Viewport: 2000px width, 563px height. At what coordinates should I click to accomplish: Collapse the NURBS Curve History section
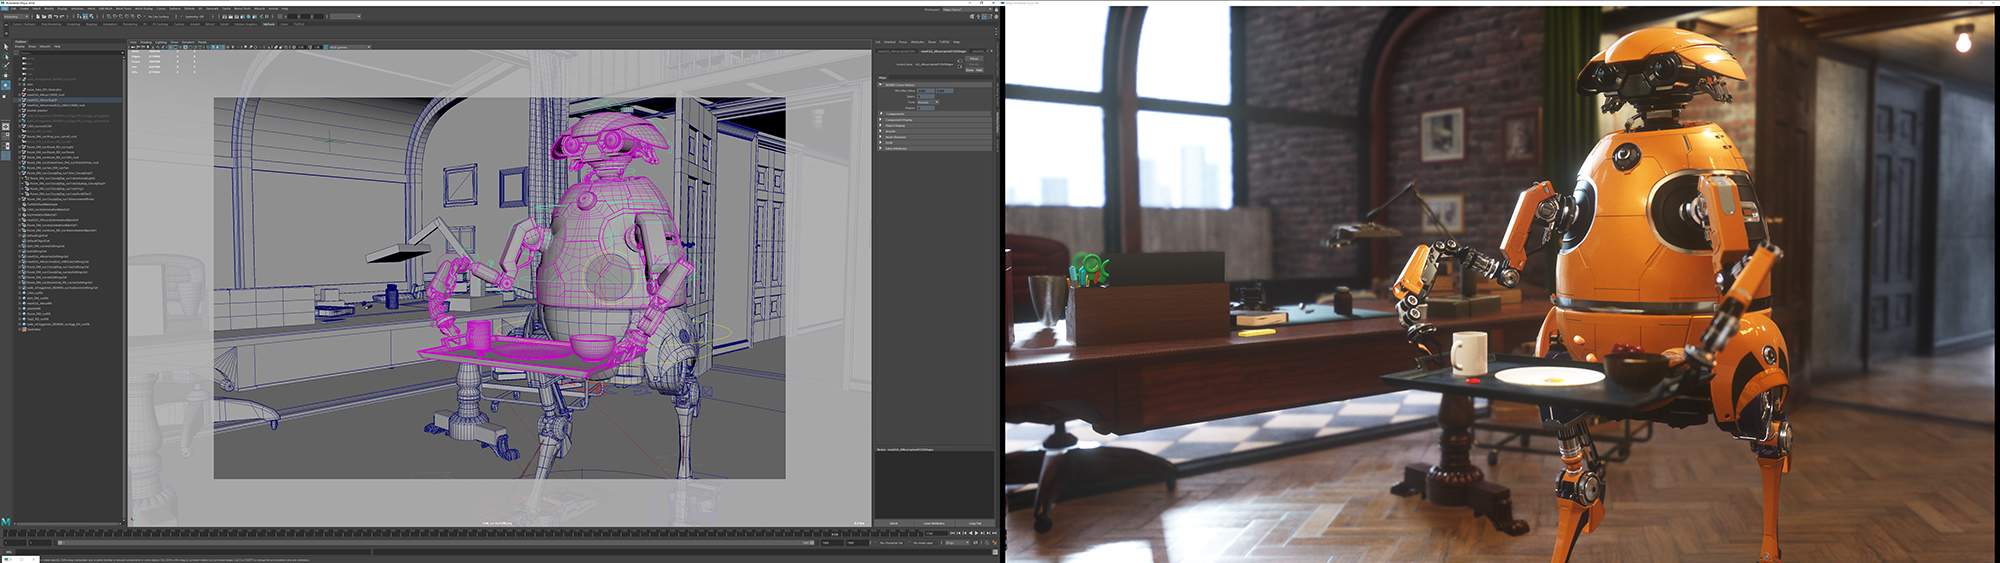point(881,85)
